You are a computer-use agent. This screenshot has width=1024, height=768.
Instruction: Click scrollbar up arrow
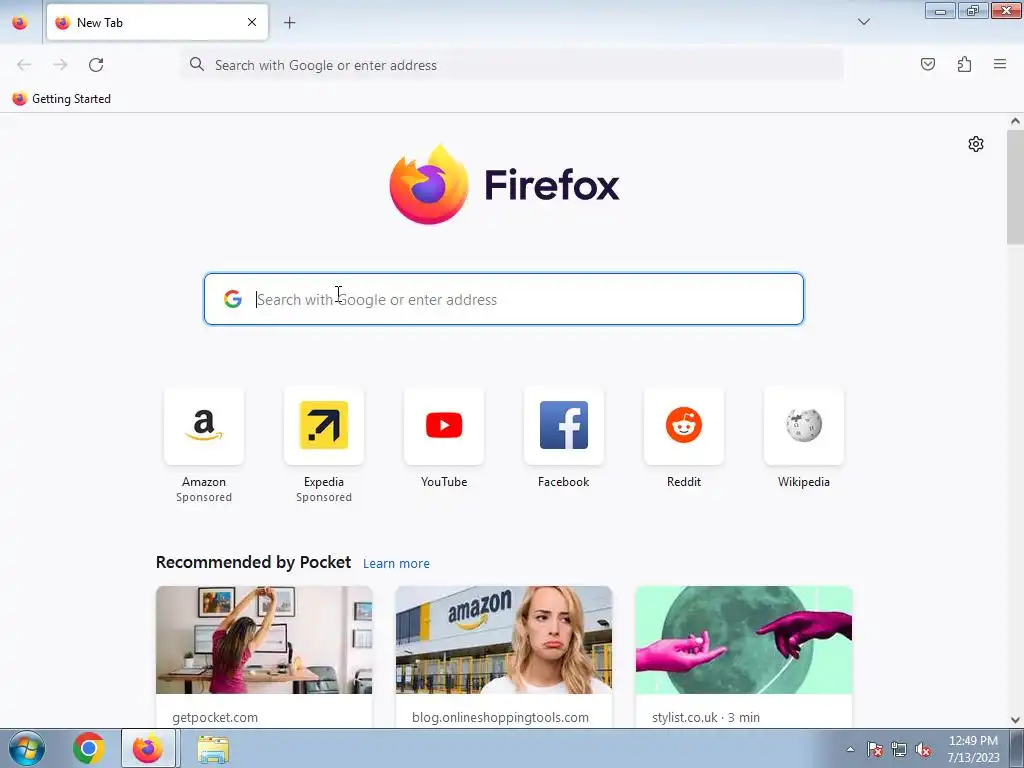click(1015, 121)
